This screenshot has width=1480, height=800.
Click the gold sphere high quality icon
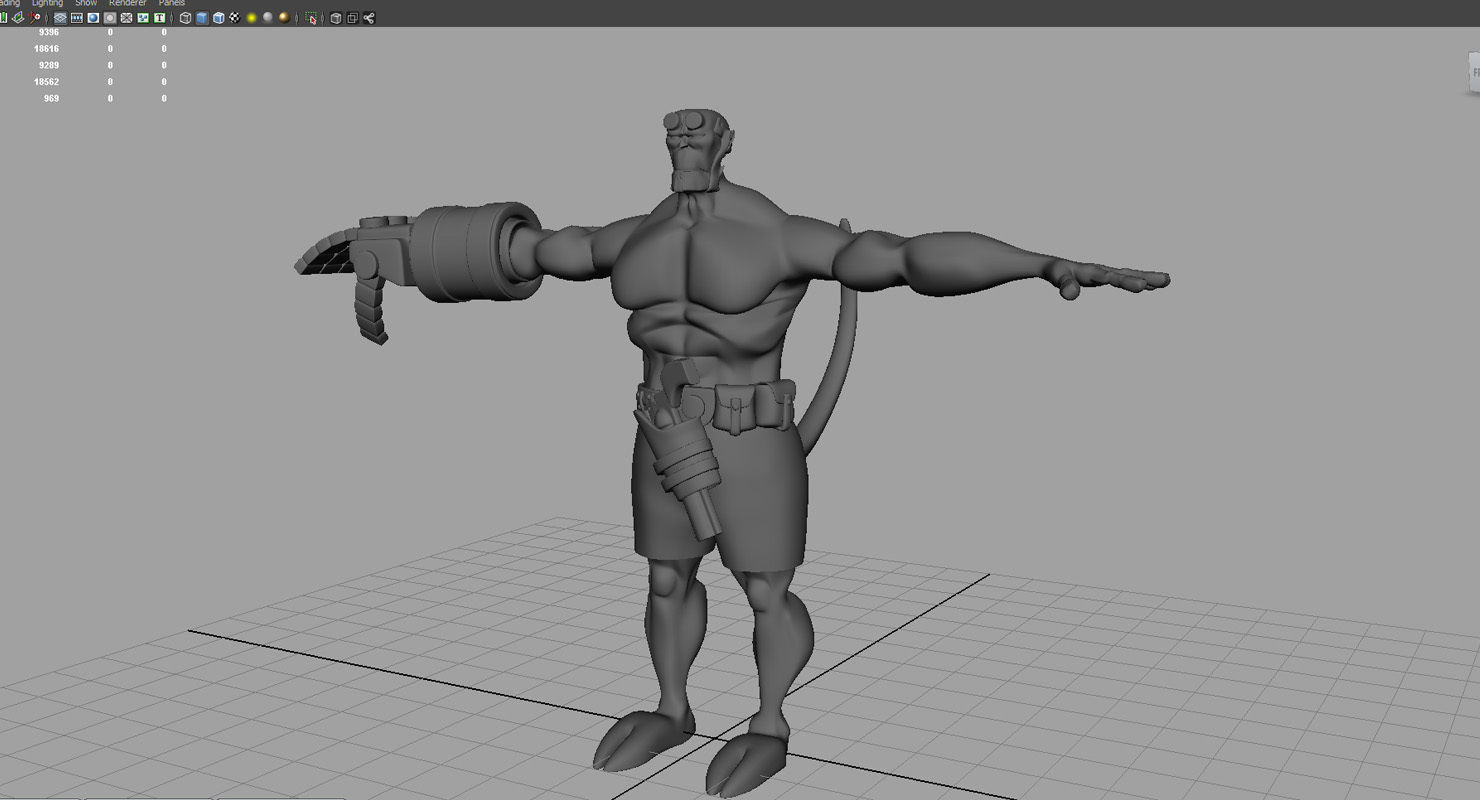pos(284,18)
